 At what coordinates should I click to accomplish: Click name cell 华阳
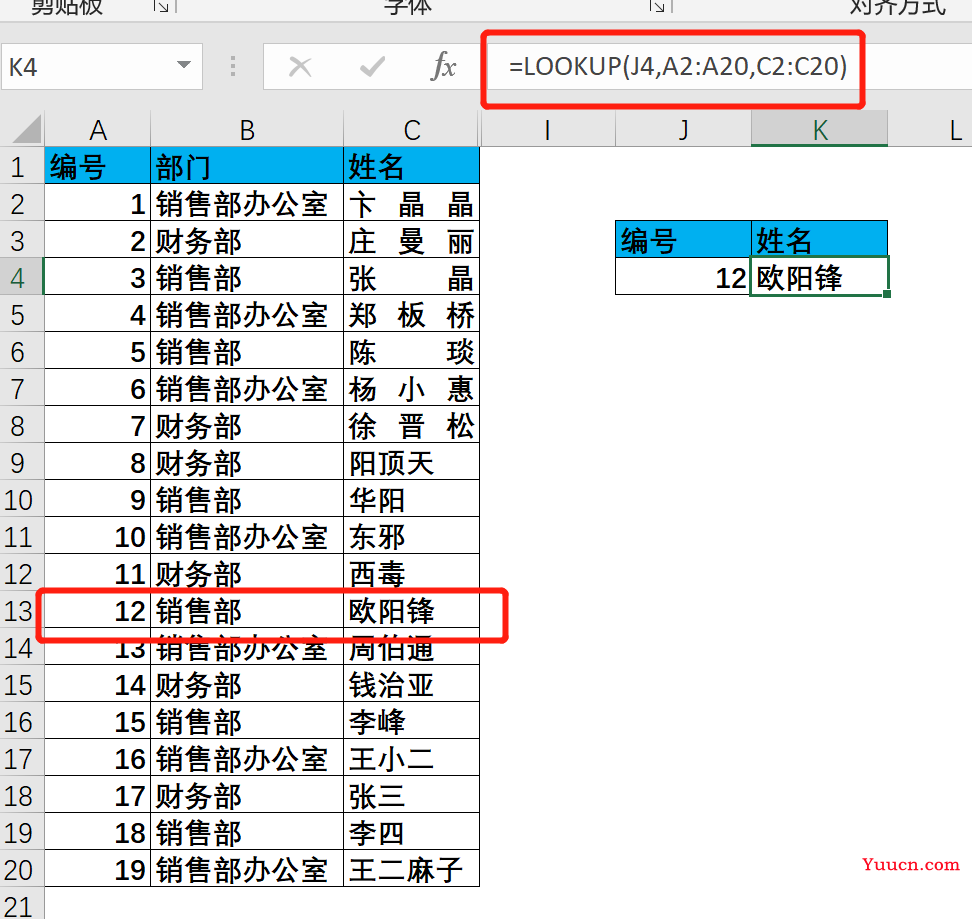412,499
